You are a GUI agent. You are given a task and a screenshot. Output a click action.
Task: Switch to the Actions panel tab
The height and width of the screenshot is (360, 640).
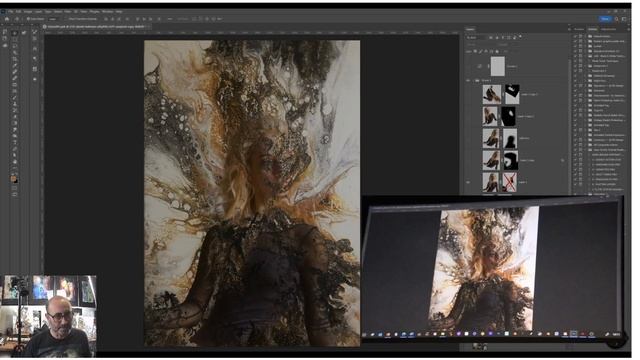click(592, 29)
